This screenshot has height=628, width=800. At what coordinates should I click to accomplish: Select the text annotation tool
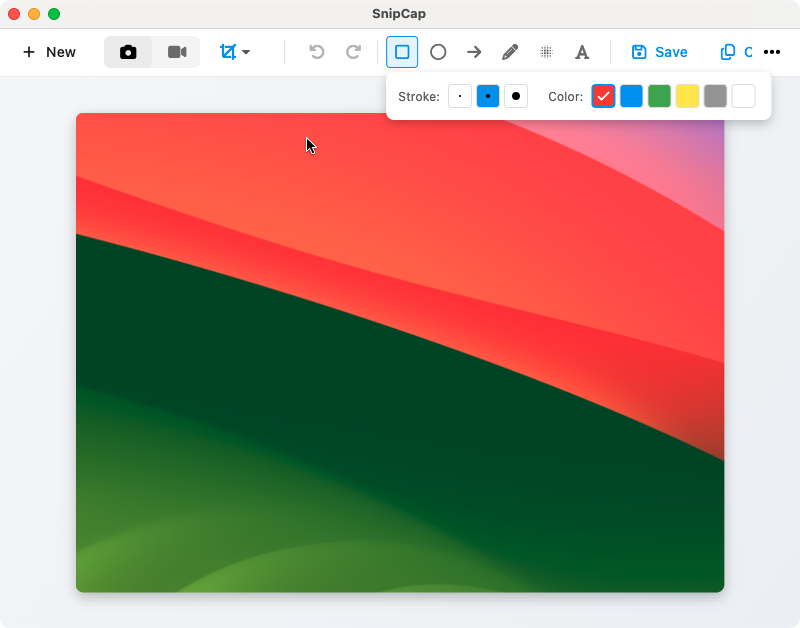tap(582, 52)
